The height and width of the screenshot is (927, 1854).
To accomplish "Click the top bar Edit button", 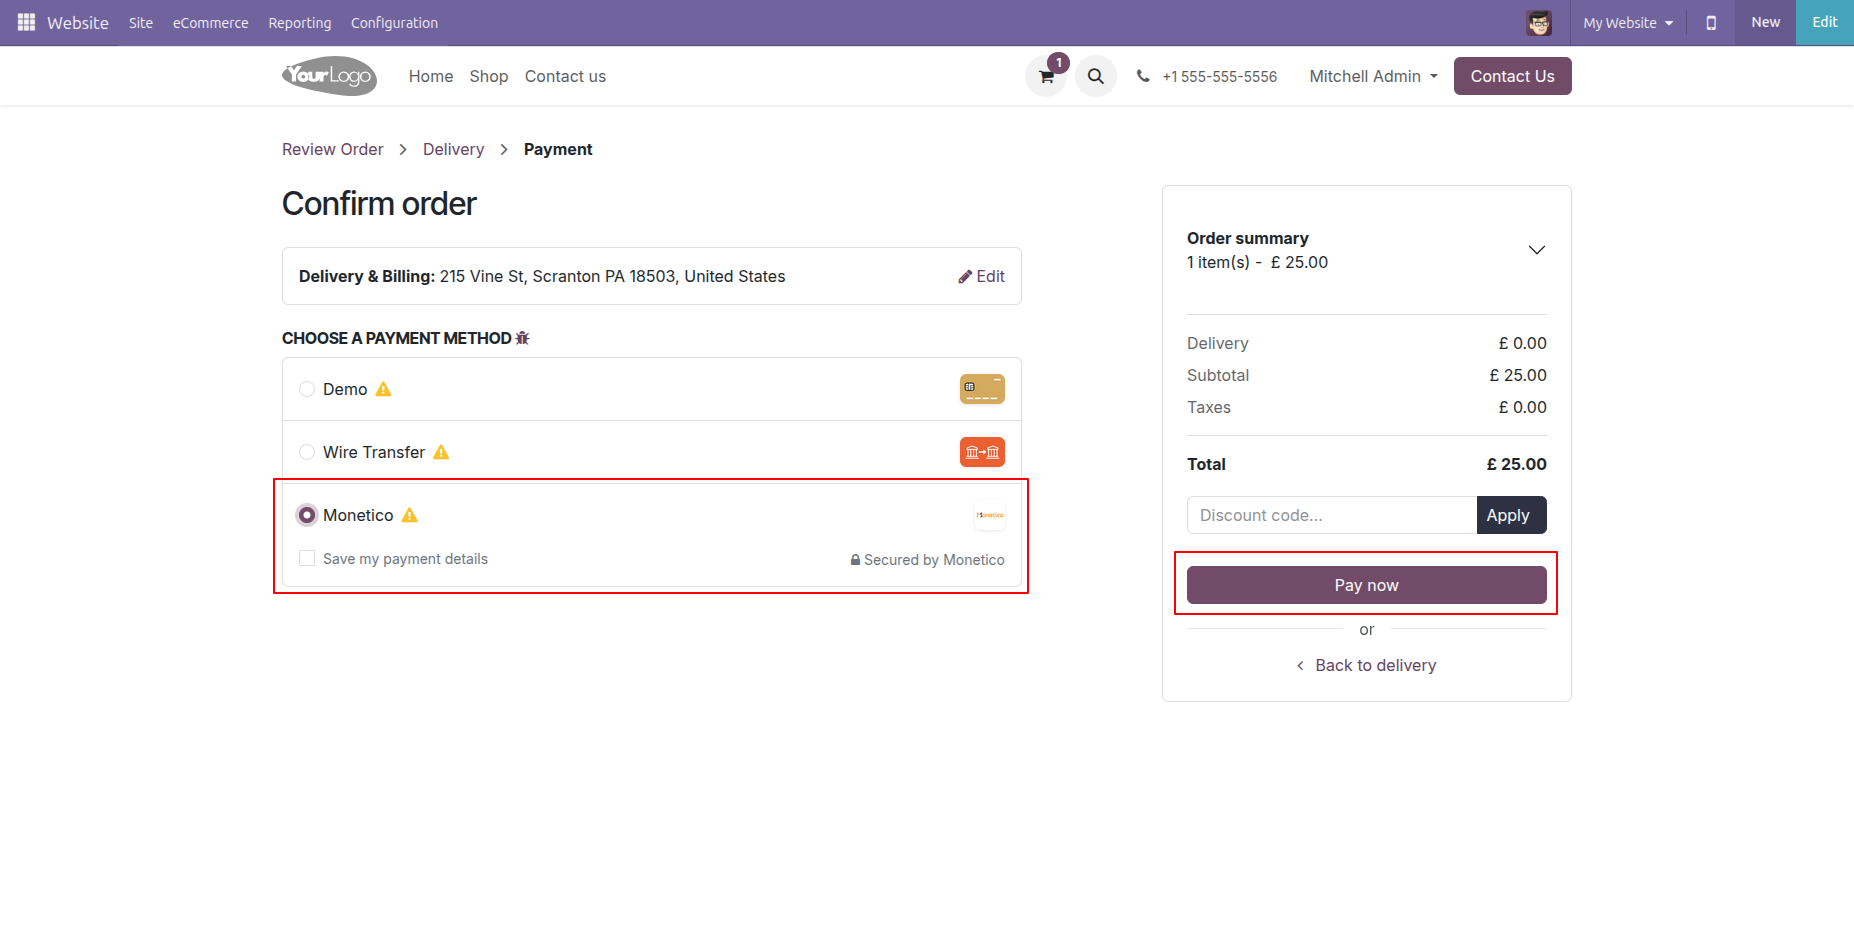I will click(x=1825, y=23).
